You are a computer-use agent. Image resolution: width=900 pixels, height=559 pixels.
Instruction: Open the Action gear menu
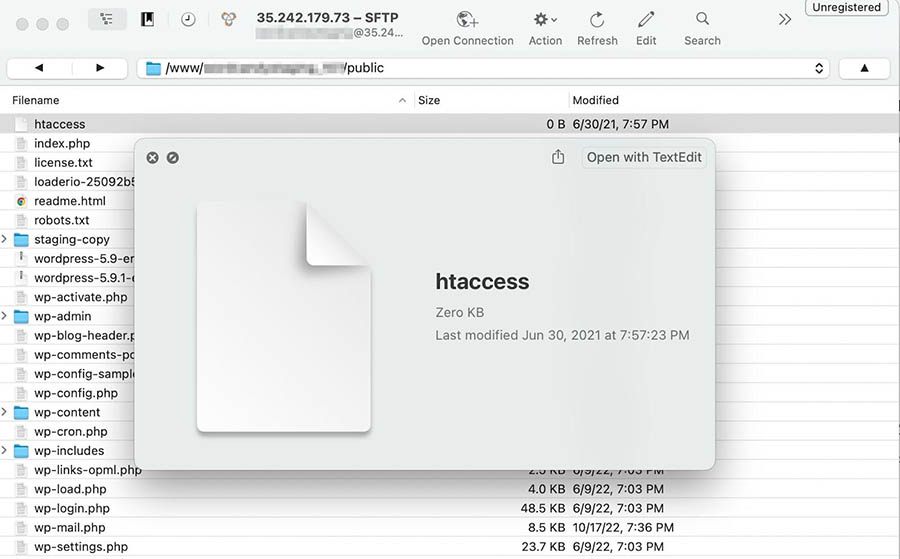click(x=545, y=21)
